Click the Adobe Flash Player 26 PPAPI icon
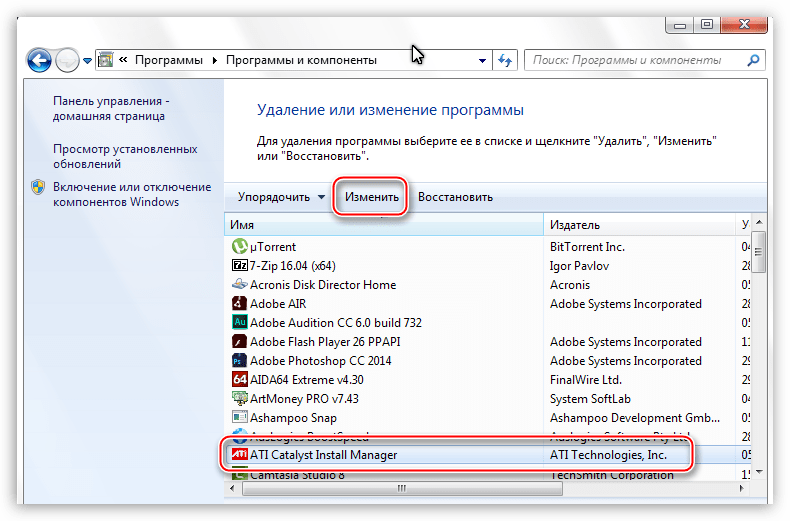Screen dimensions: 790x521 click(239, 341)
